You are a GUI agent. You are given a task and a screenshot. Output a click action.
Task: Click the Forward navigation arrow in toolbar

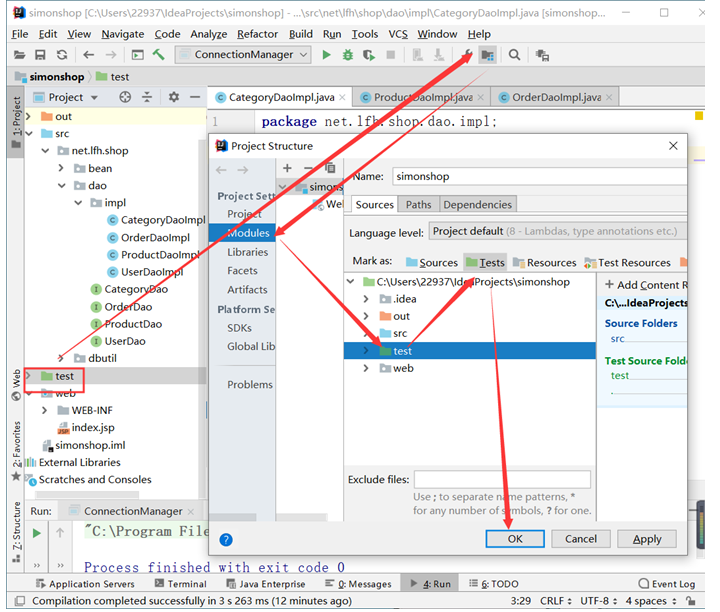coord(111,55)
